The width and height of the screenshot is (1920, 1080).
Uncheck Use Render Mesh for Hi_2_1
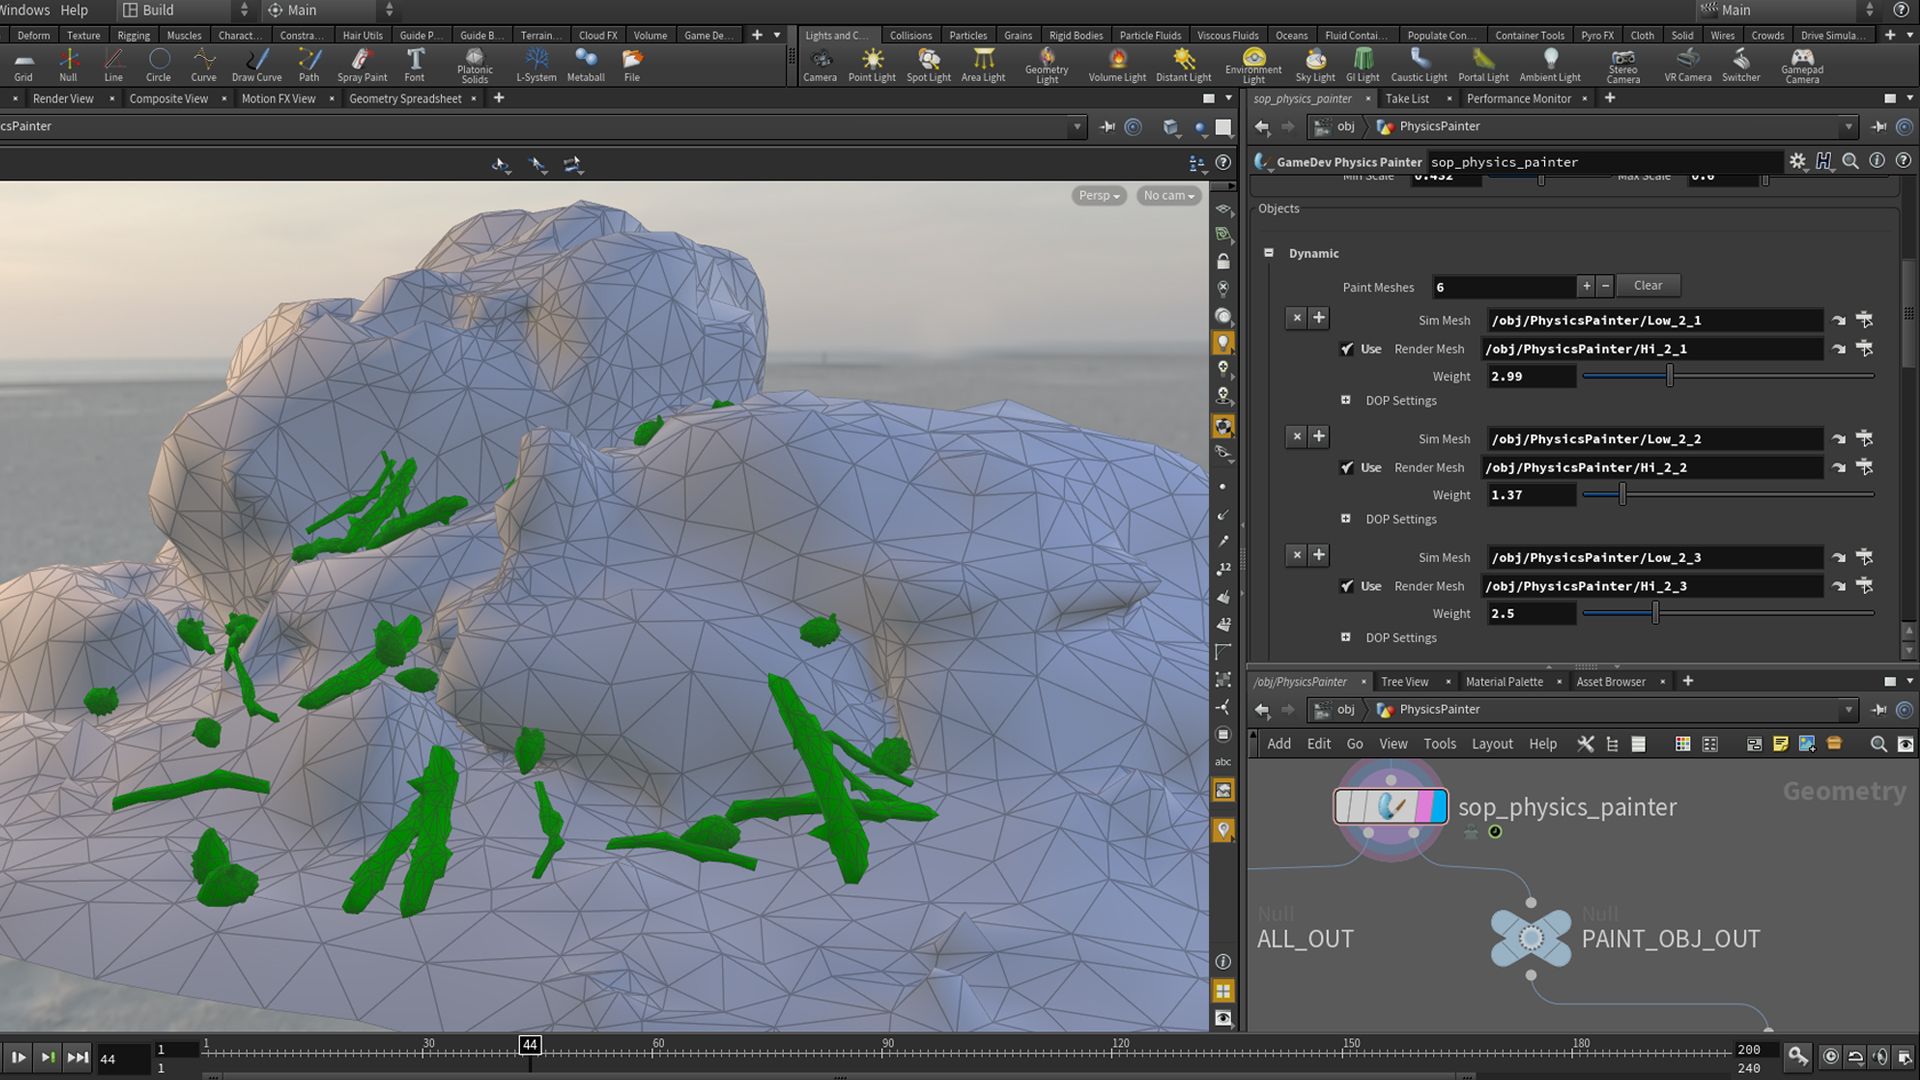(x=1347, y=349)
